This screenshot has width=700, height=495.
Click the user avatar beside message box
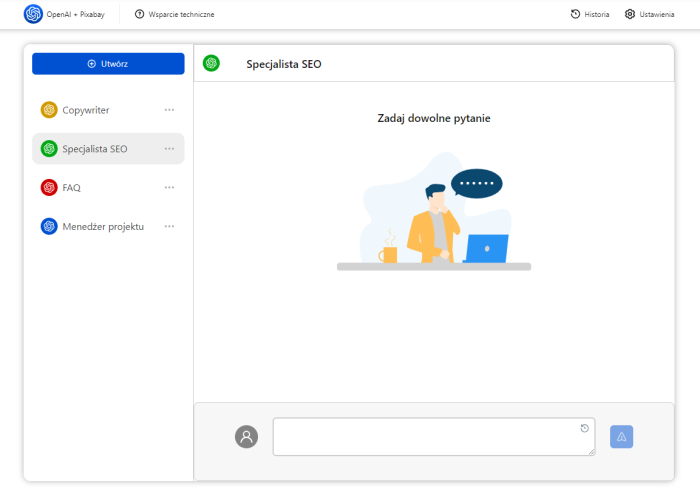click(x=246, y=437)
